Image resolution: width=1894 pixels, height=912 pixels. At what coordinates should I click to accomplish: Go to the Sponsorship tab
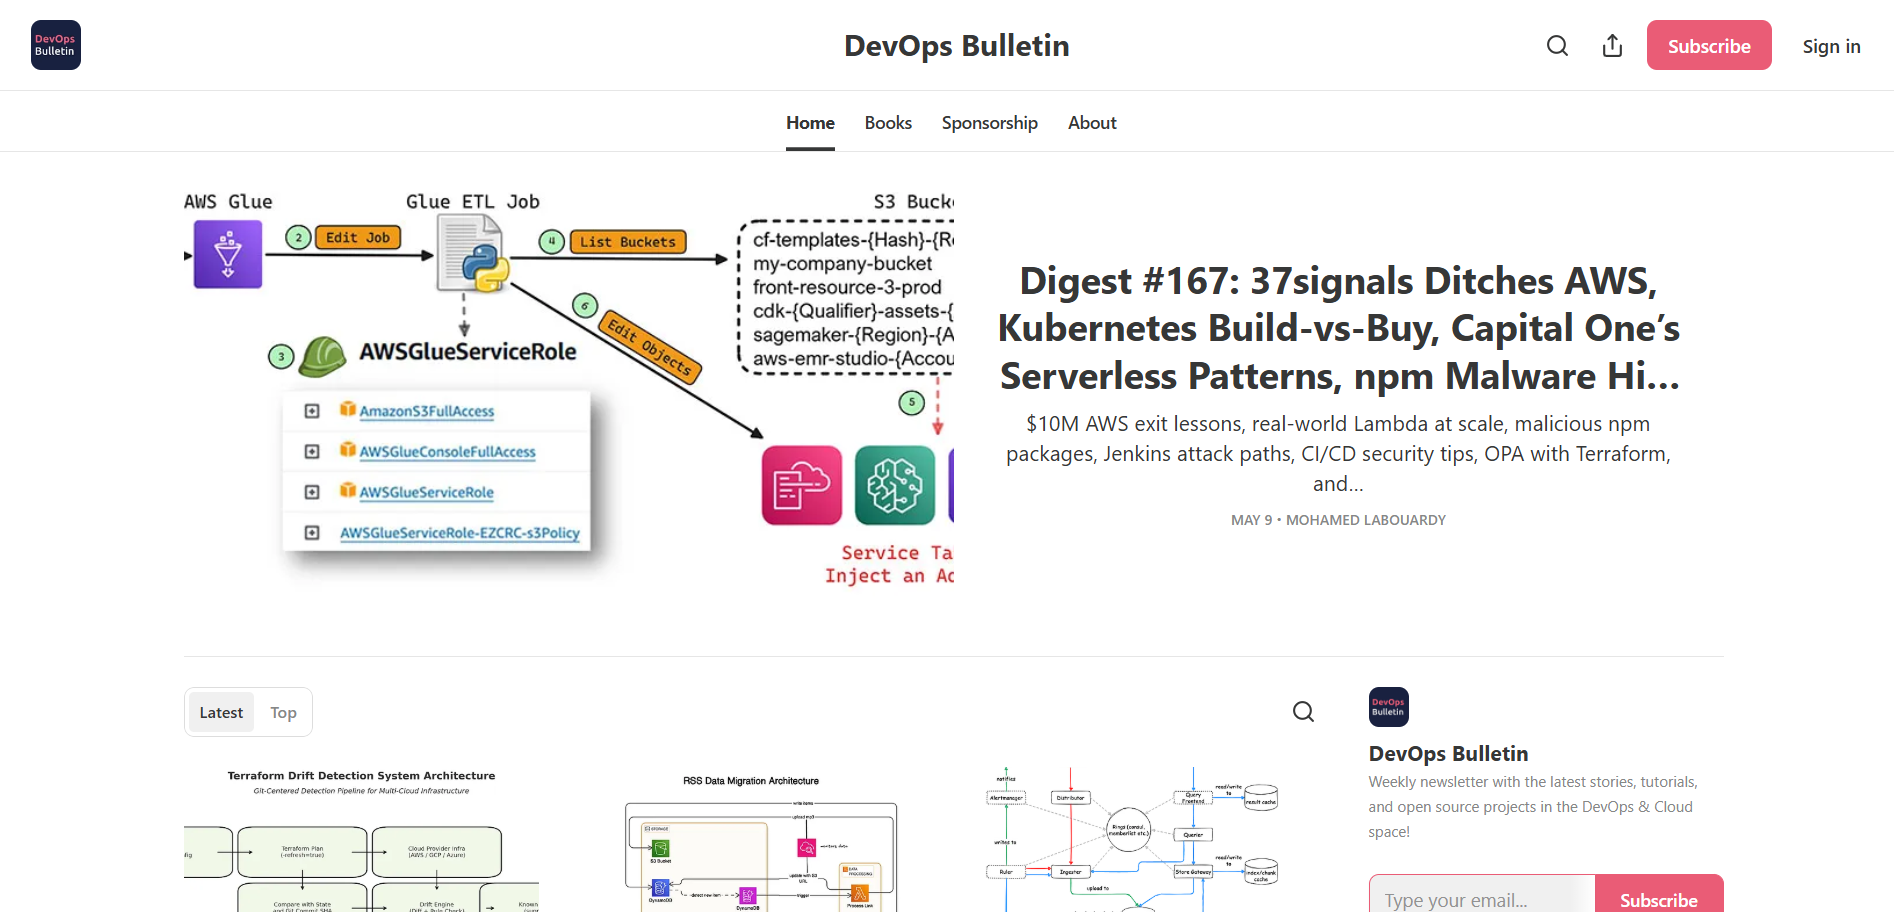tap(990, 123)
